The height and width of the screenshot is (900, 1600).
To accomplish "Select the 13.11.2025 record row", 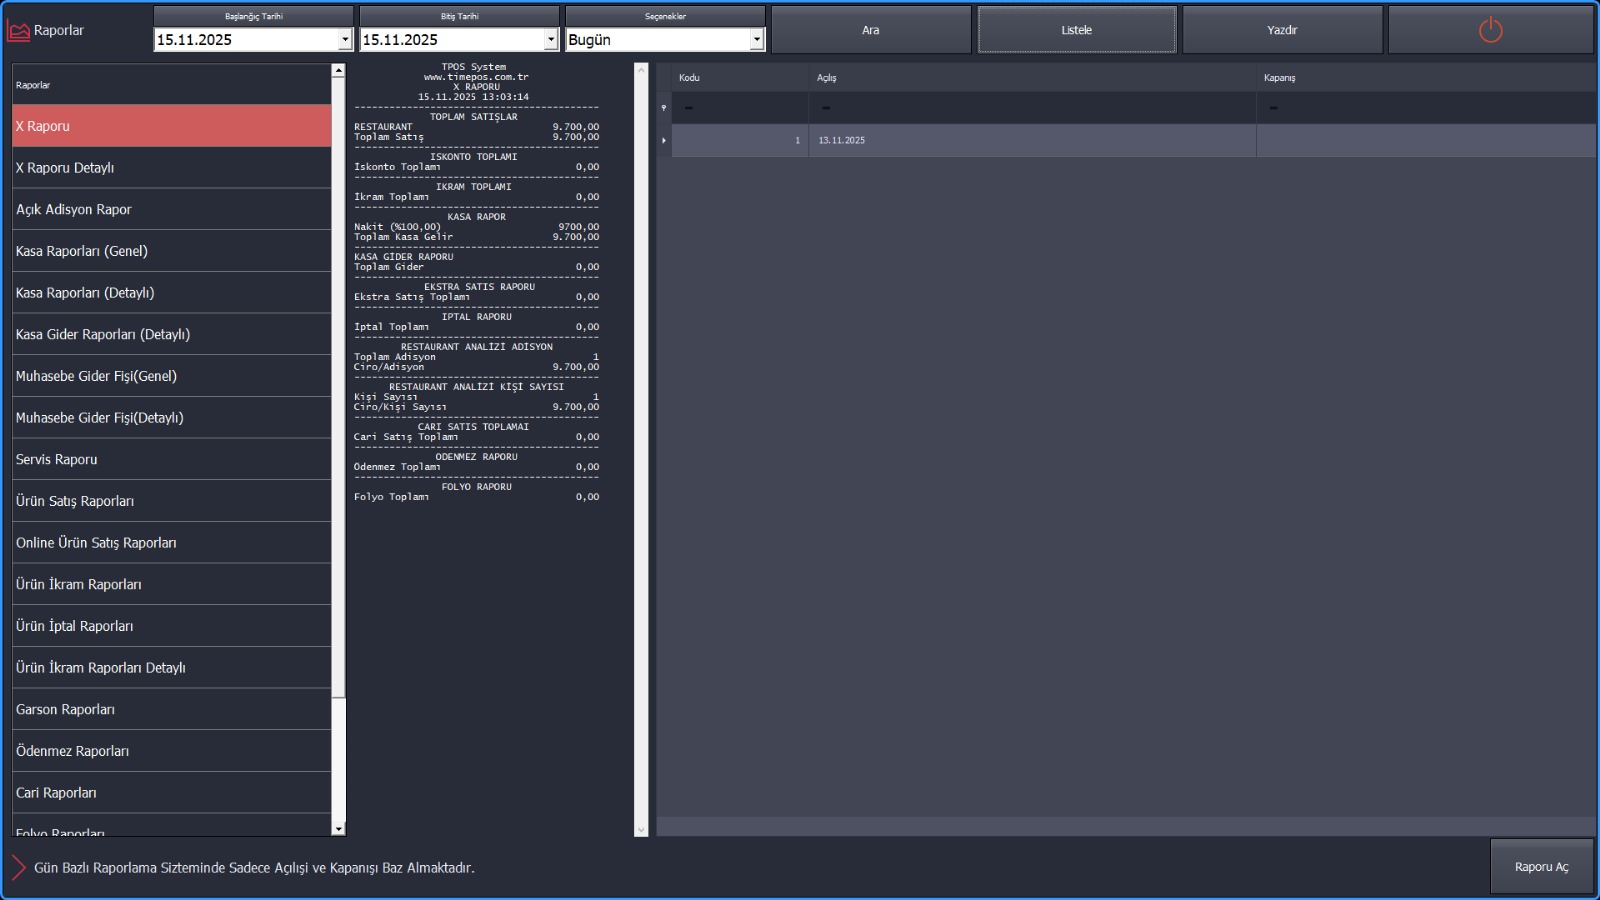I will 1030,140.
